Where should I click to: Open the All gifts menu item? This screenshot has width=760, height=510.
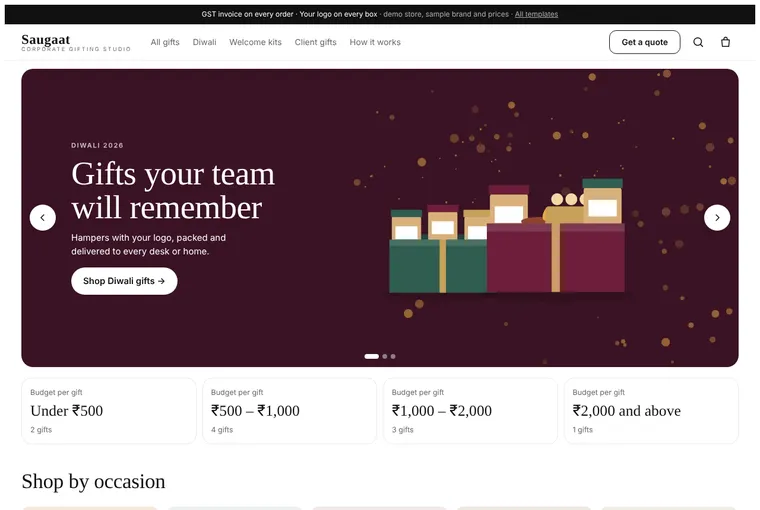(x=165, y=42)
